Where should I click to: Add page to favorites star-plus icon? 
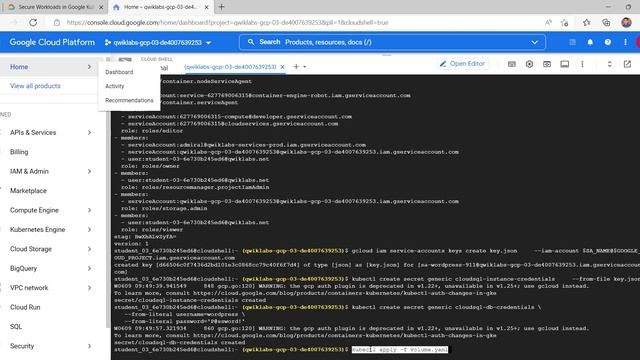point(565,22)
